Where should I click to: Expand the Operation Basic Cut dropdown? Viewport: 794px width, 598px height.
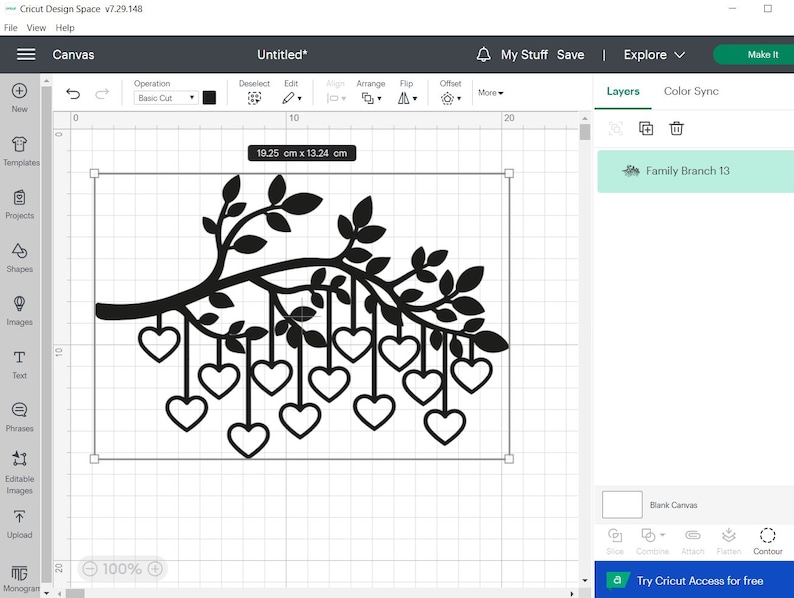coord(166,98)
